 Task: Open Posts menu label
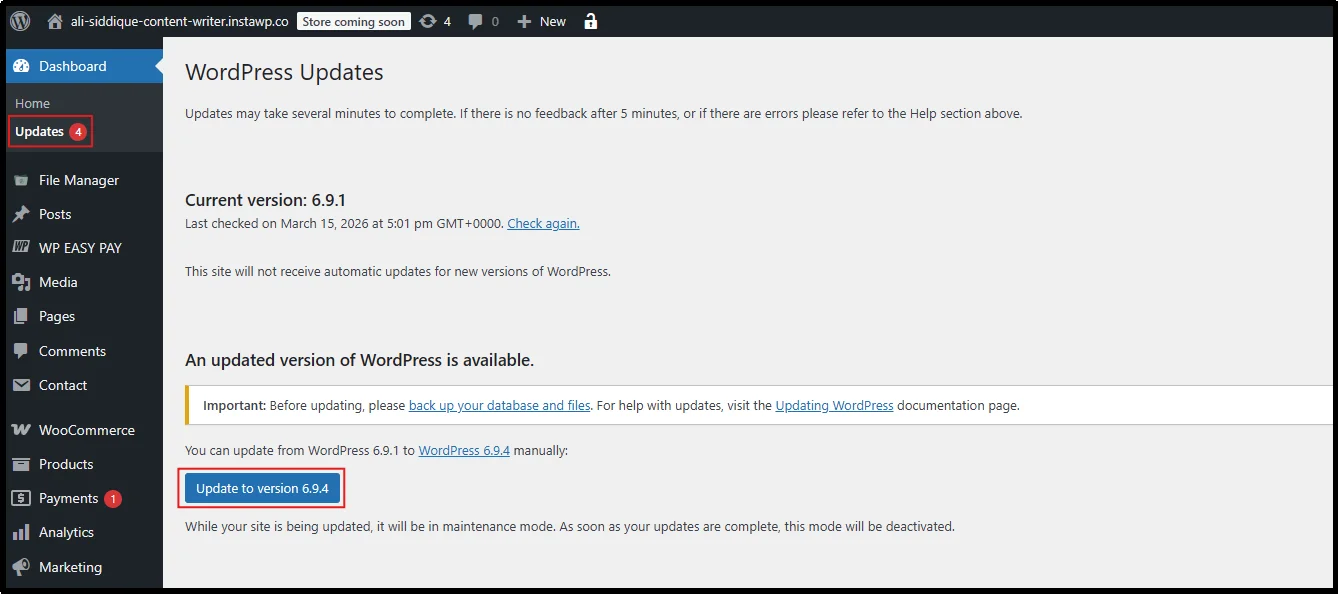click(55, 214)
